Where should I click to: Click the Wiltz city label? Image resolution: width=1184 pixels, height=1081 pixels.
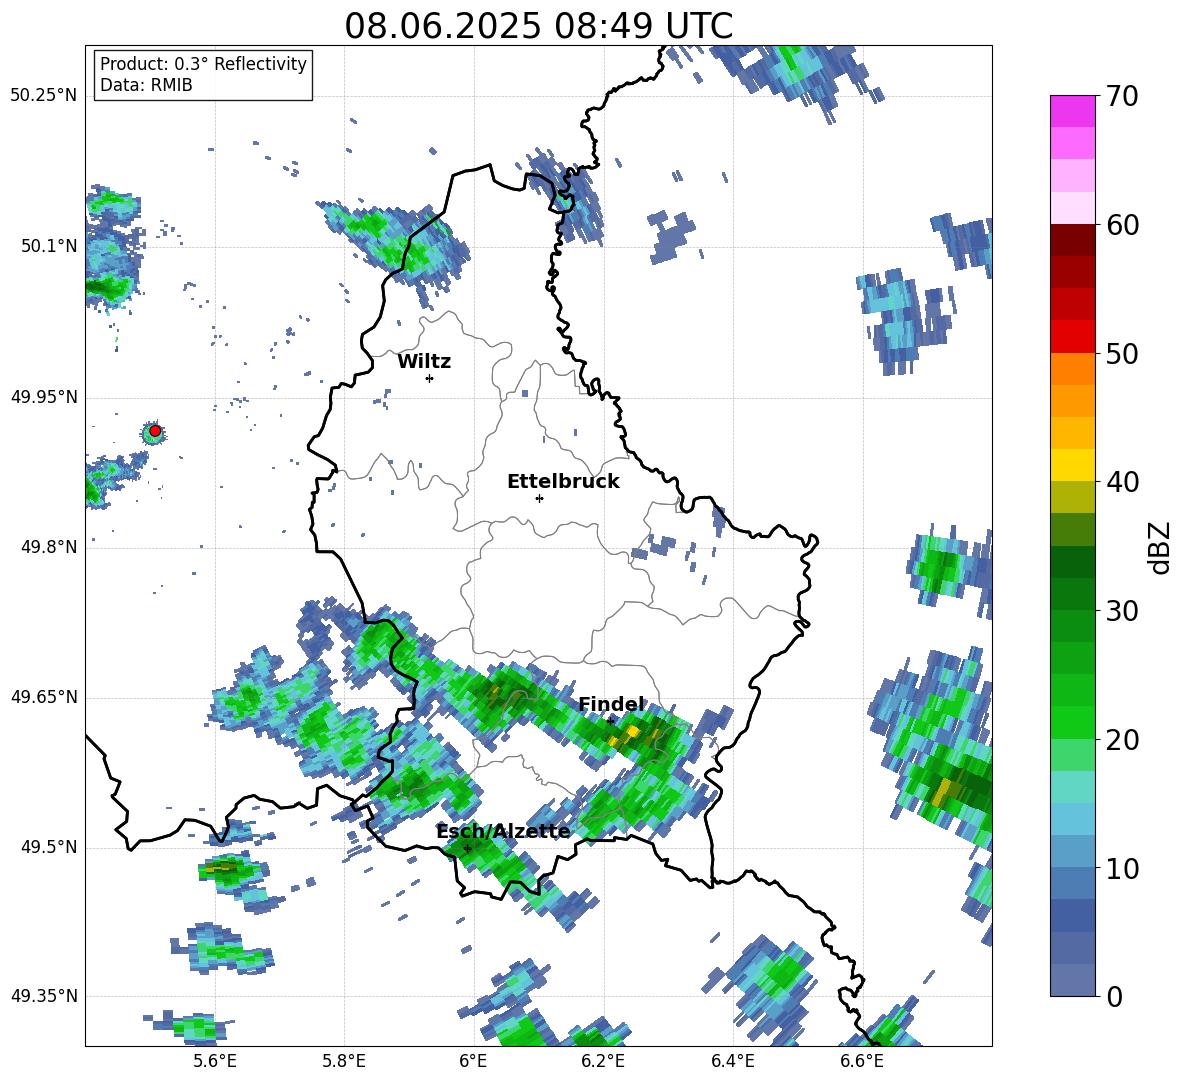click(424, 362)
